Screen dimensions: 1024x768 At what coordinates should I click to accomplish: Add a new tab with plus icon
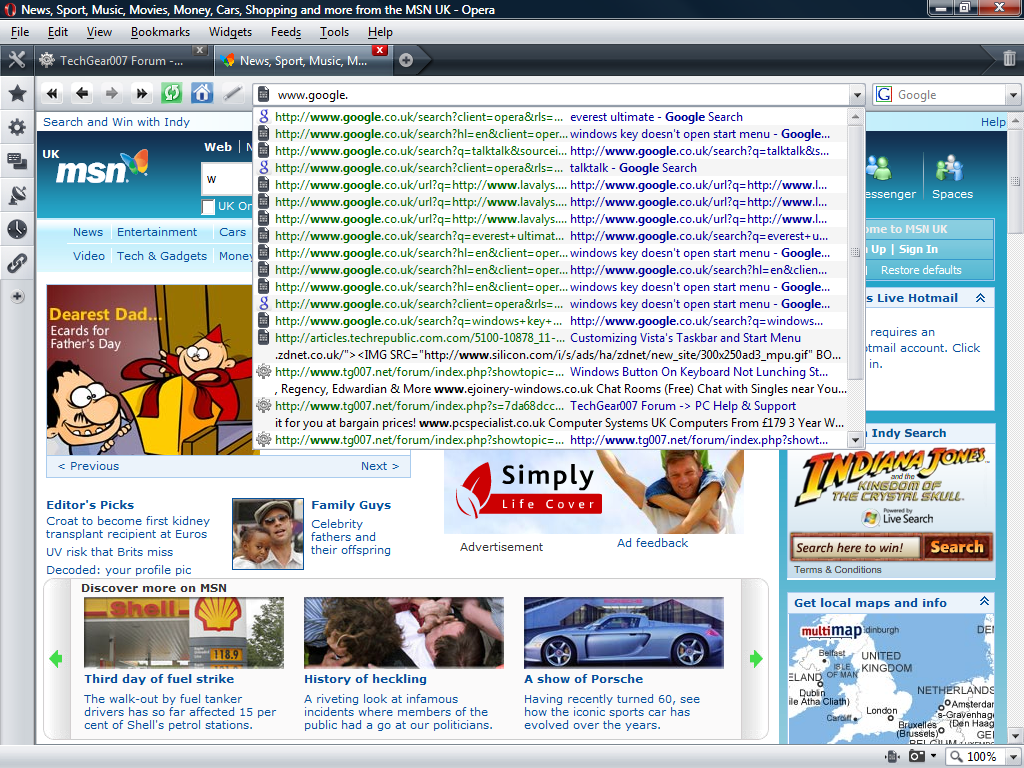(x=406, y=60)
